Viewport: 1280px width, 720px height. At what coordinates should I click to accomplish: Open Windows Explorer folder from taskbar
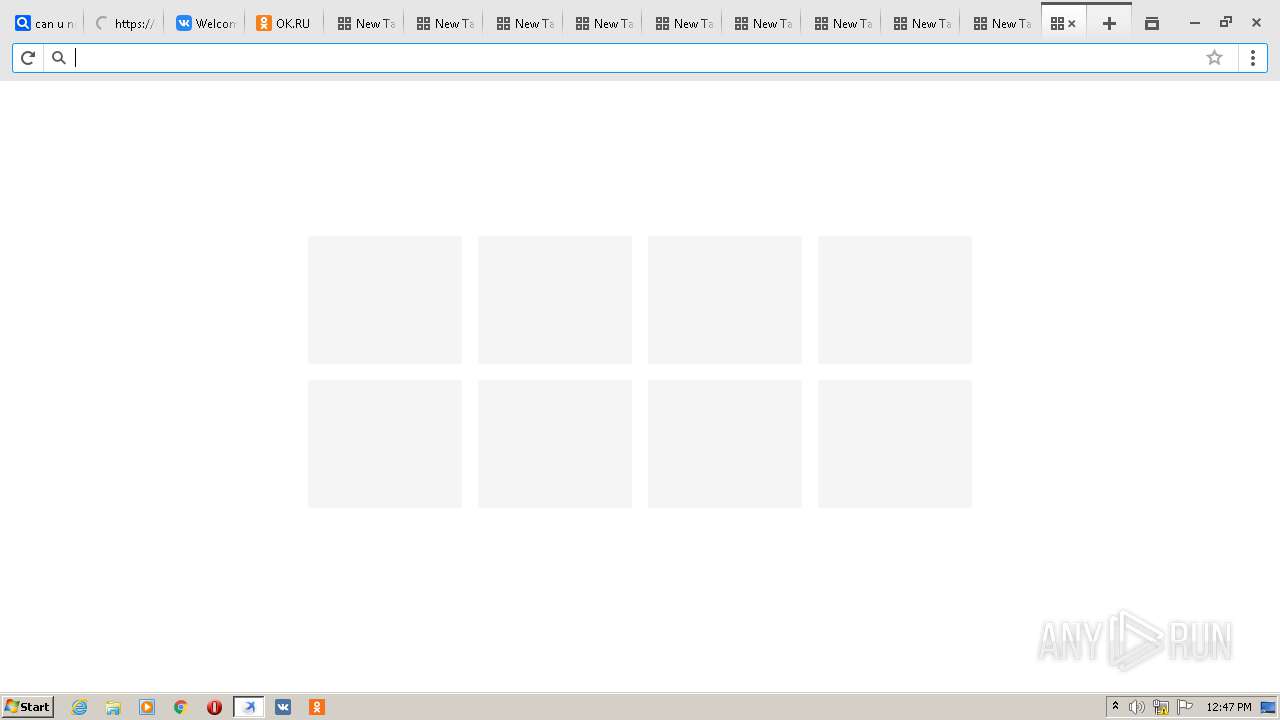[x=113, y=707]
